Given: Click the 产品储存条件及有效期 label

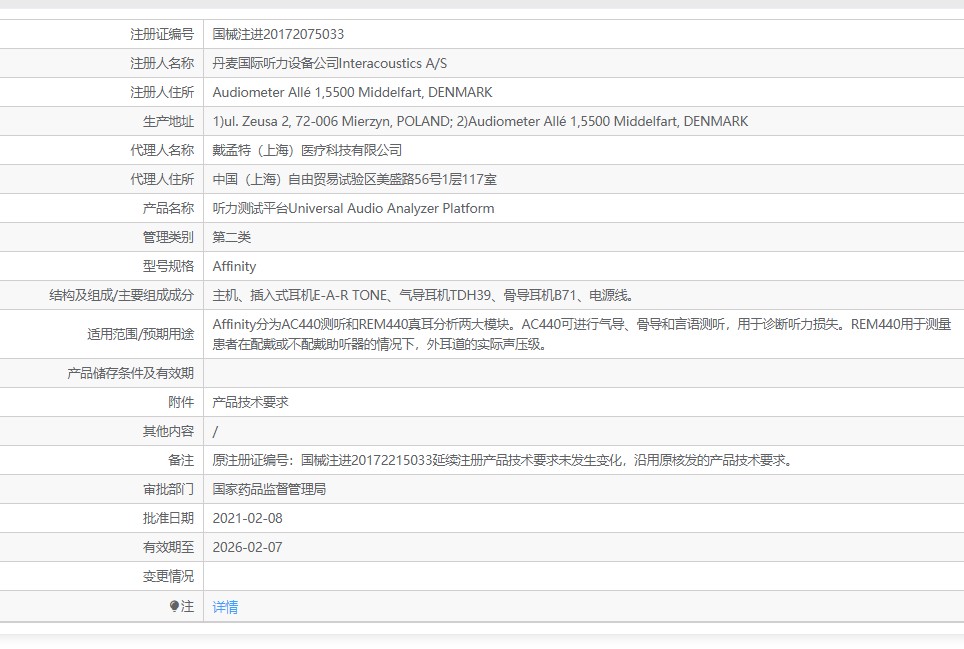Looking at the screenshot, I should tap(131, 373).
